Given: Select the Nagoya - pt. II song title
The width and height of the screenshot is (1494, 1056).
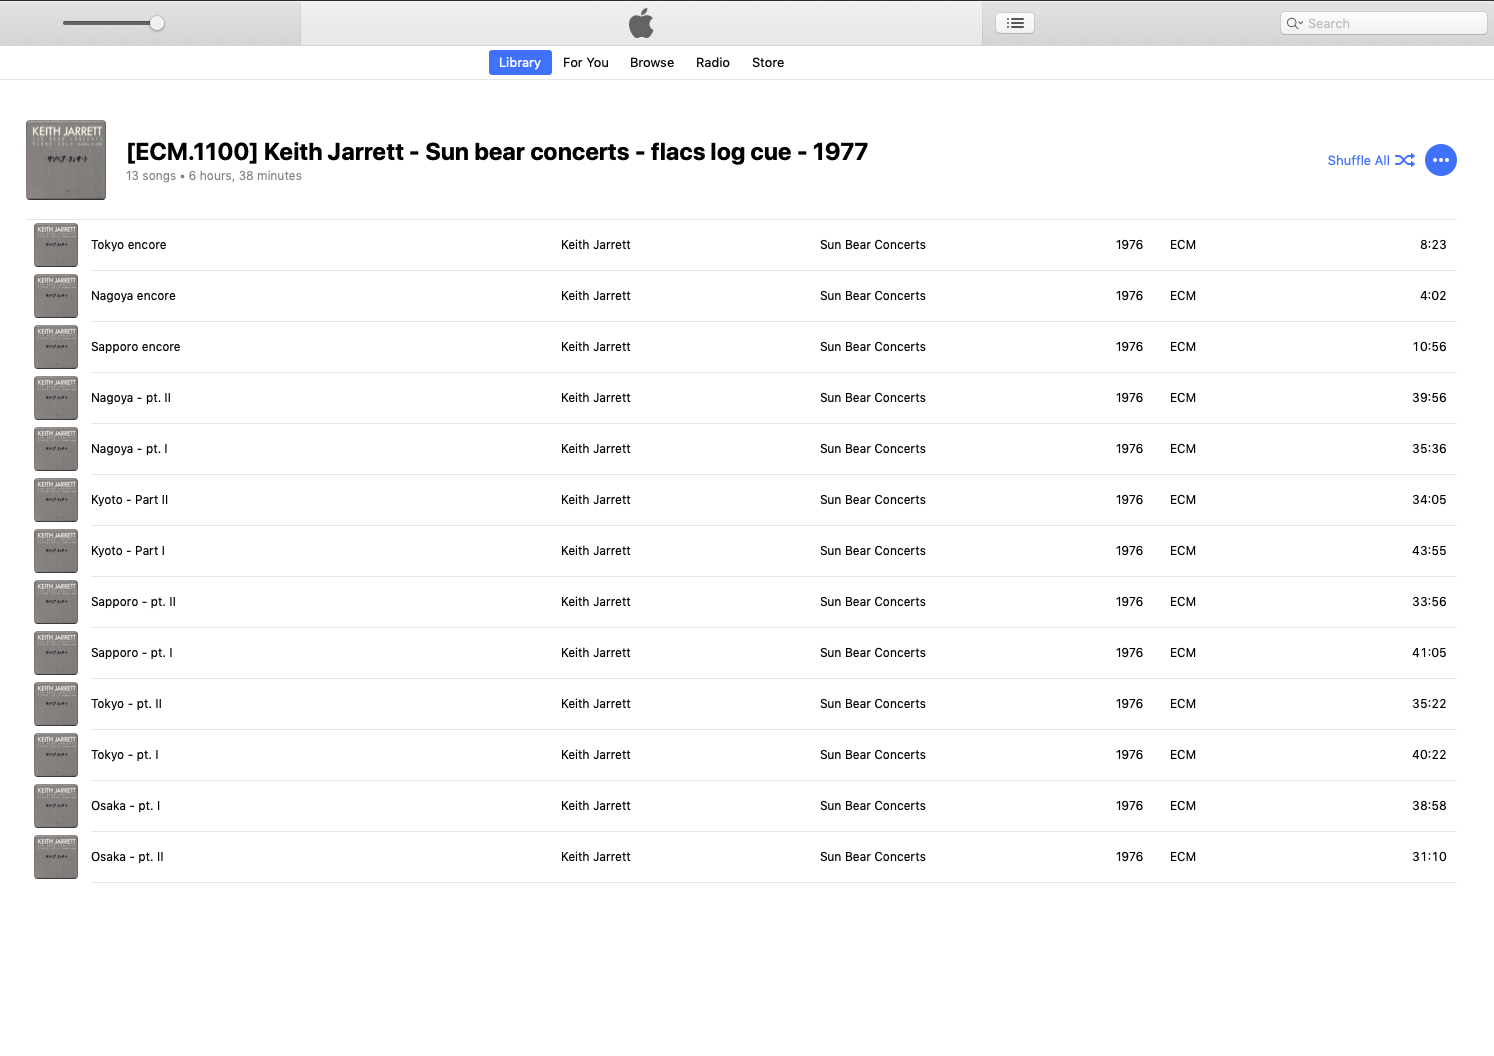Looking at the screenshot, I should click(x=131, y=398).
